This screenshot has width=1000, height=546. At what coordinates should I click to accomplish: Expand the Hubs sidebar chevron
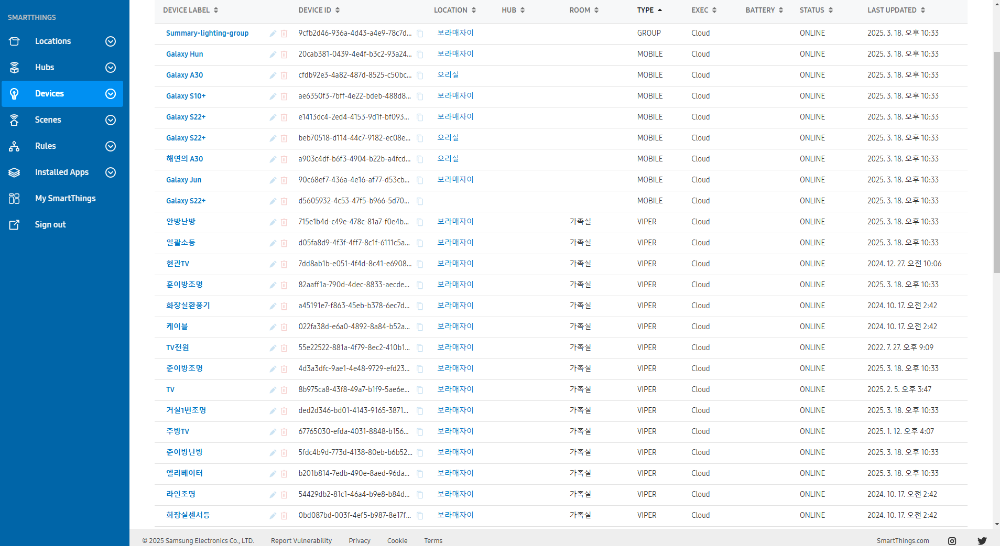pyautogui.click(x=110, y=68)
